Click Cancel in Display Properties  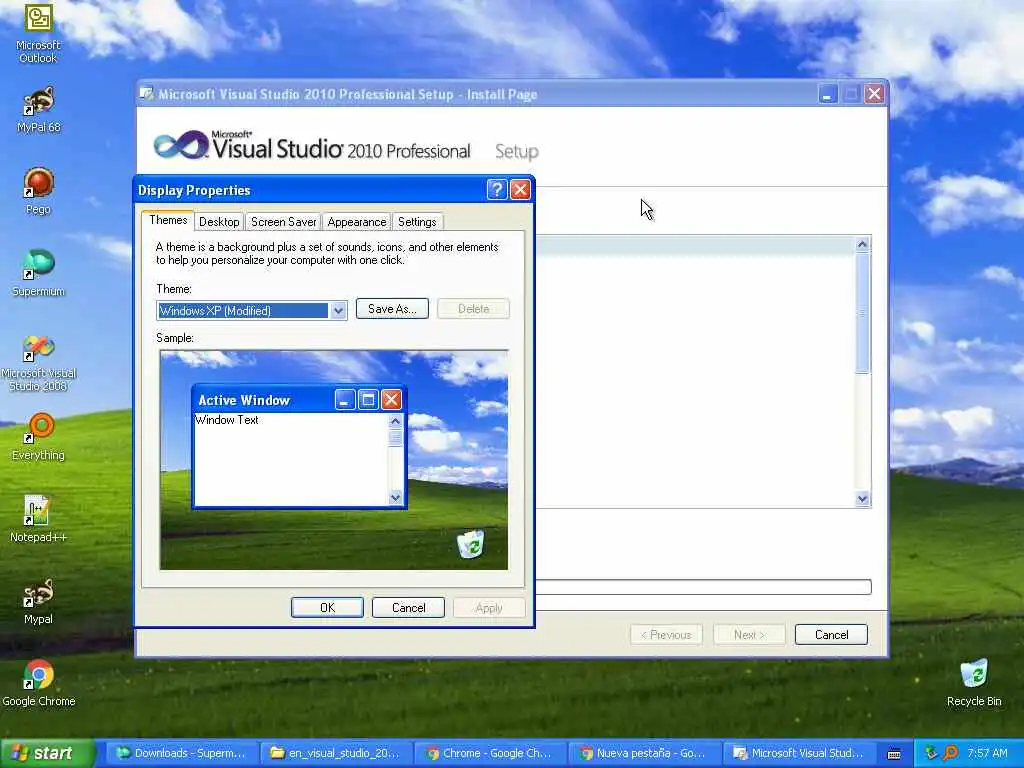pyautogui.click(x=408, y=608)
